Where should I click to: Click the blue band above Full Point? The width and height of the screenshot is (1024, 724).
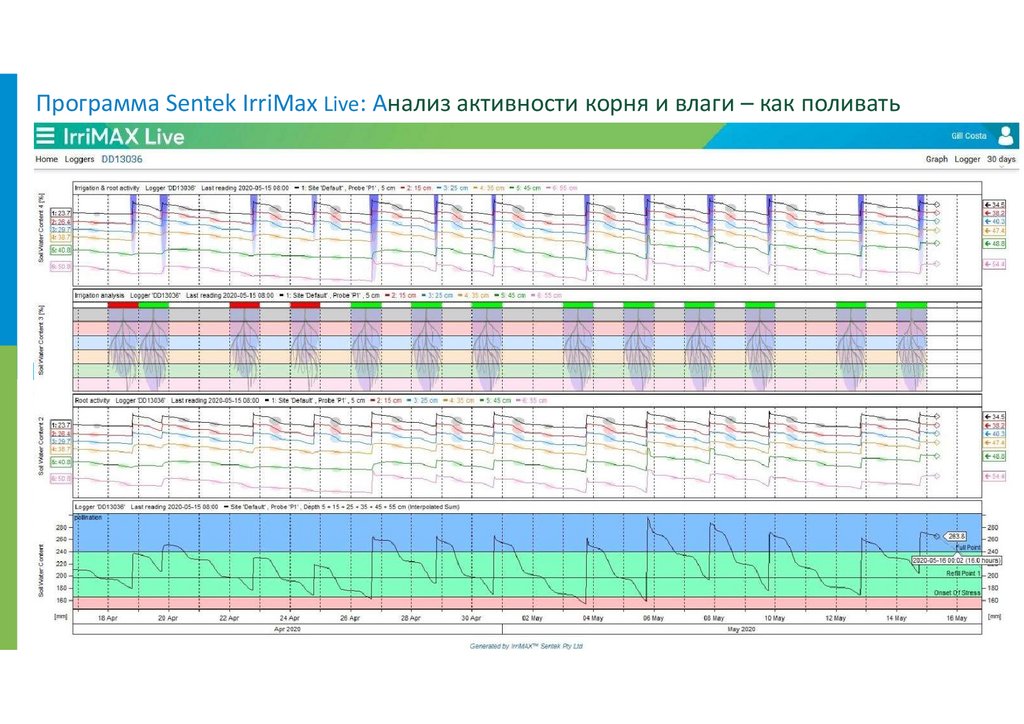click(527, 532)
